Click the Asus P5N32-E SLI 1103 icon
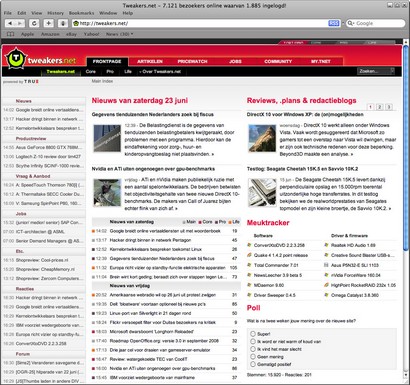The image size is (410, 385). (x=326, y=265)
